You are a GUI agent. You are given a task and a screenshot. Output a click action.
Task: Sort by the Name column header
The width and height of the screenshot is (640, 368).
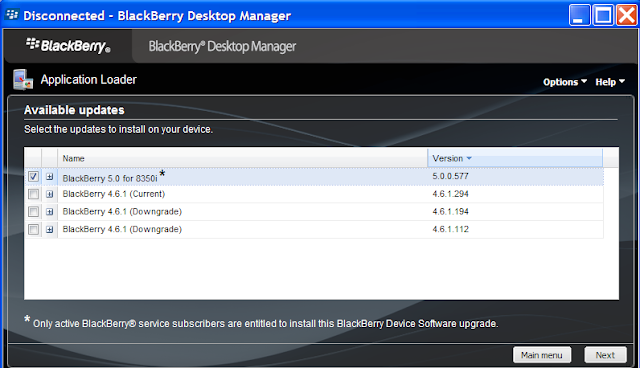[x=242, y=158]
